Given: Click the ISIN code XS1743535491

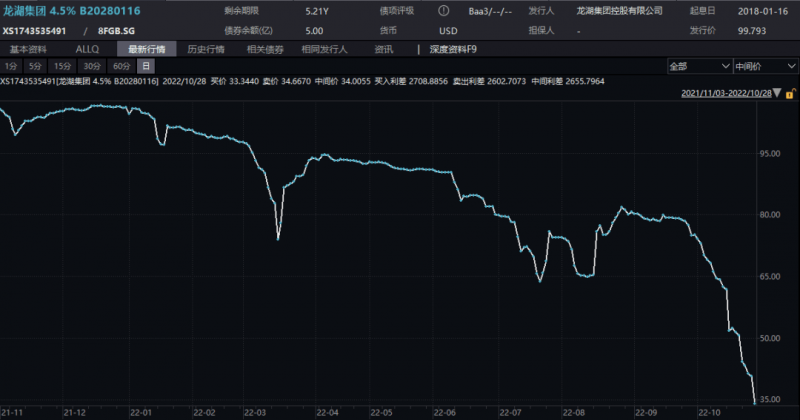Looking at the screenshot, I should point(40,30).
